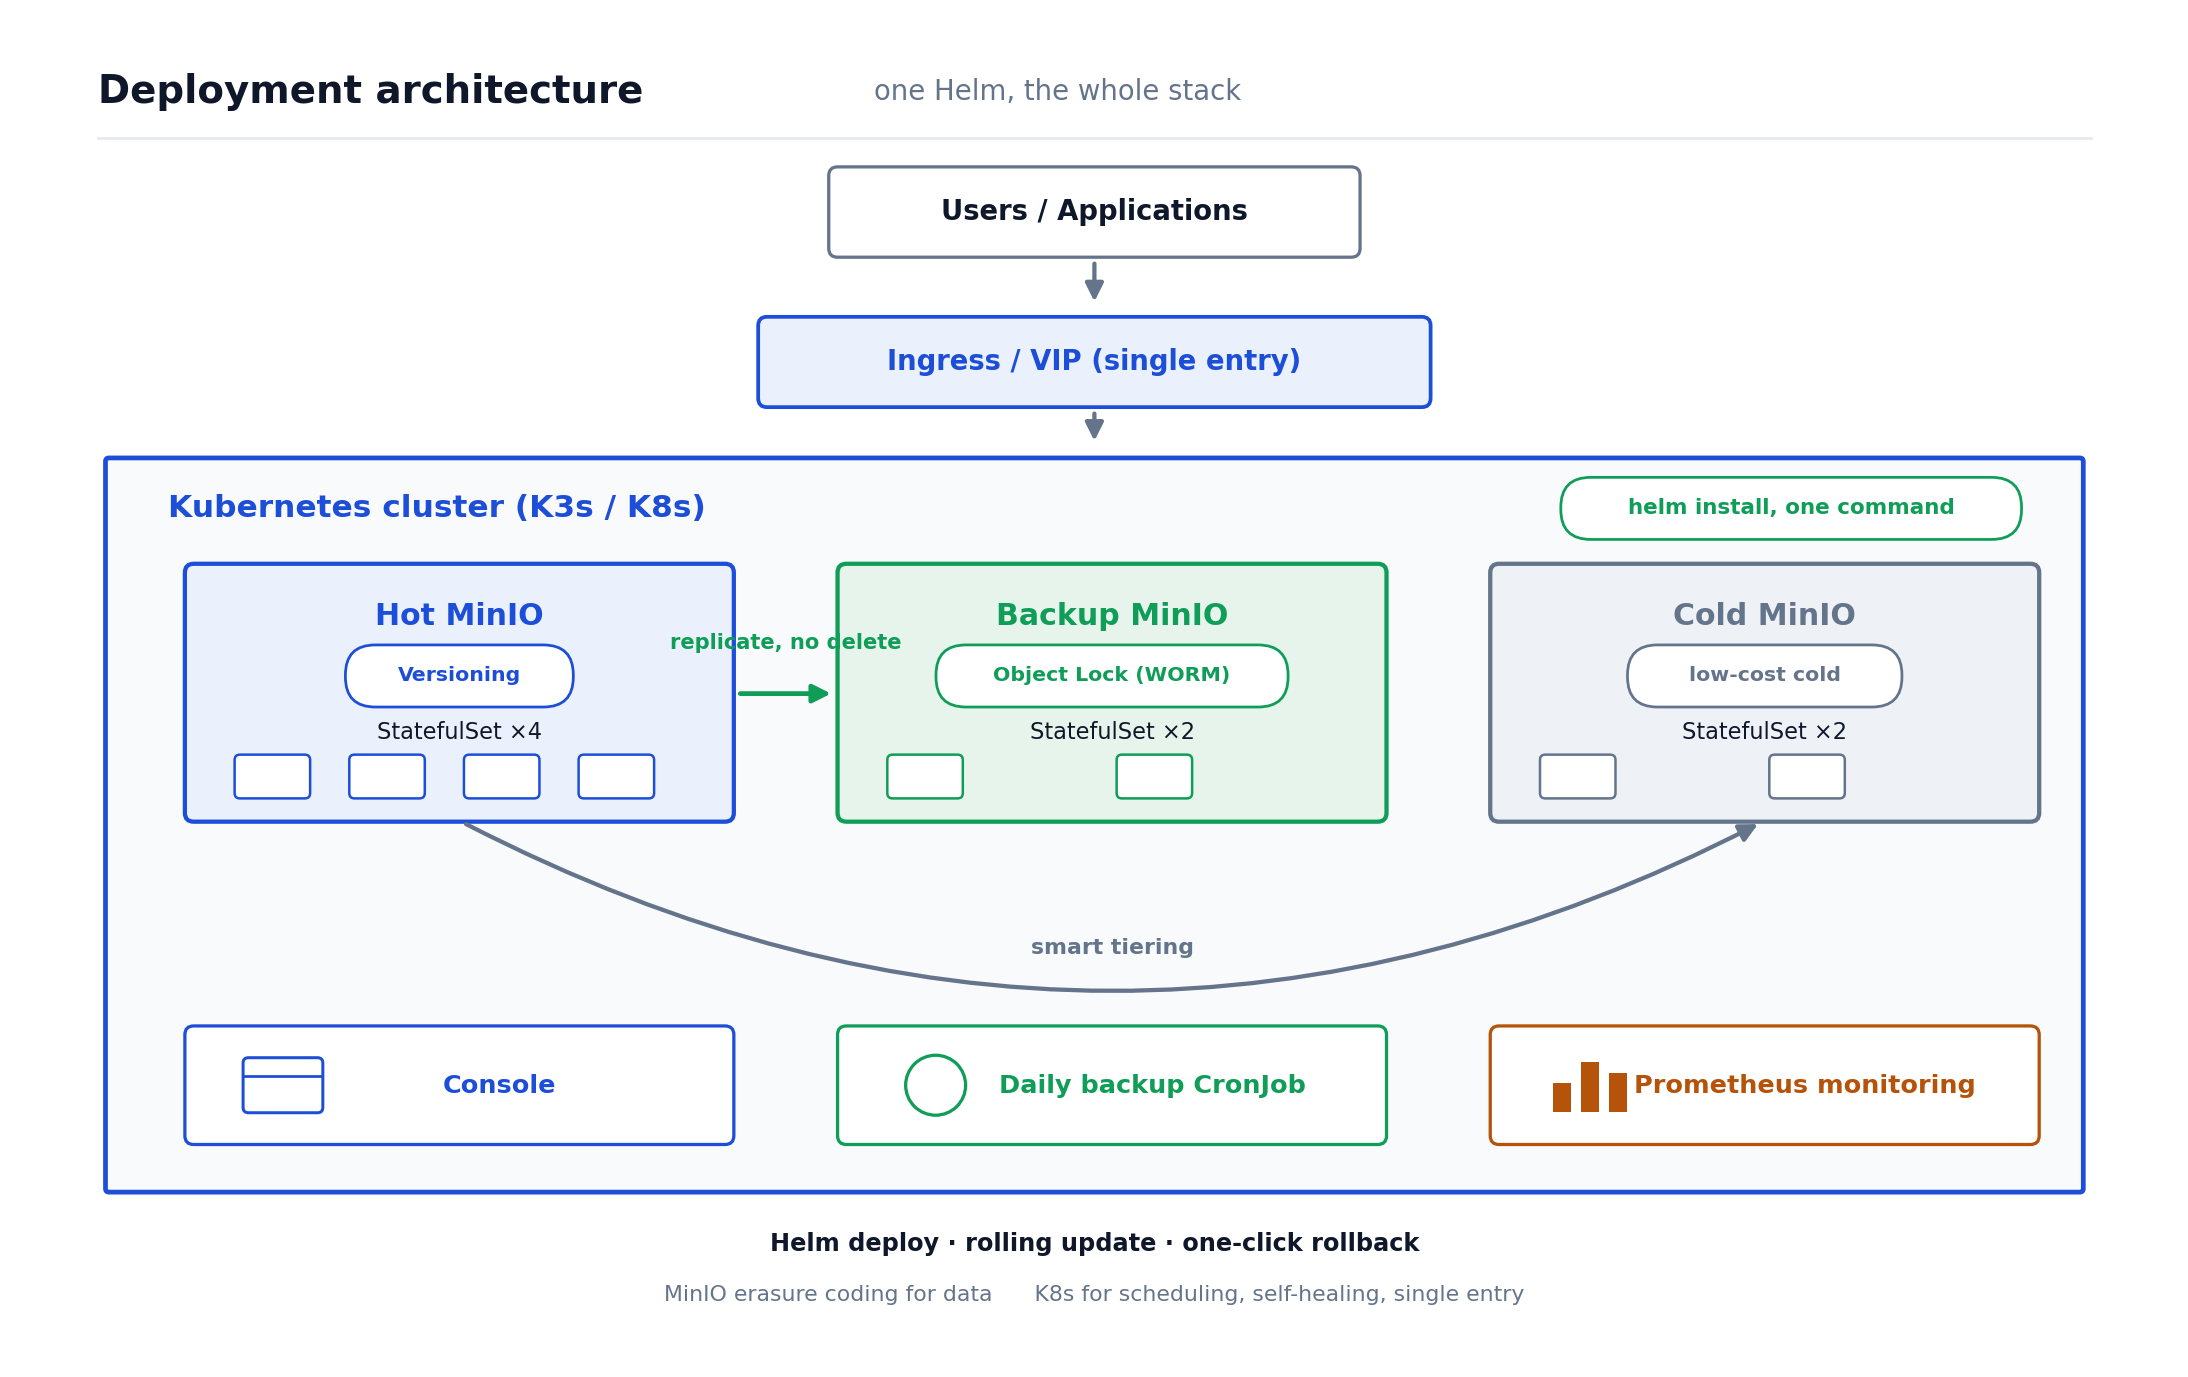The image size is (2188, 1377).
Task: Select the Versioning pill in Hot MinIO
Action: click(459, 676)
